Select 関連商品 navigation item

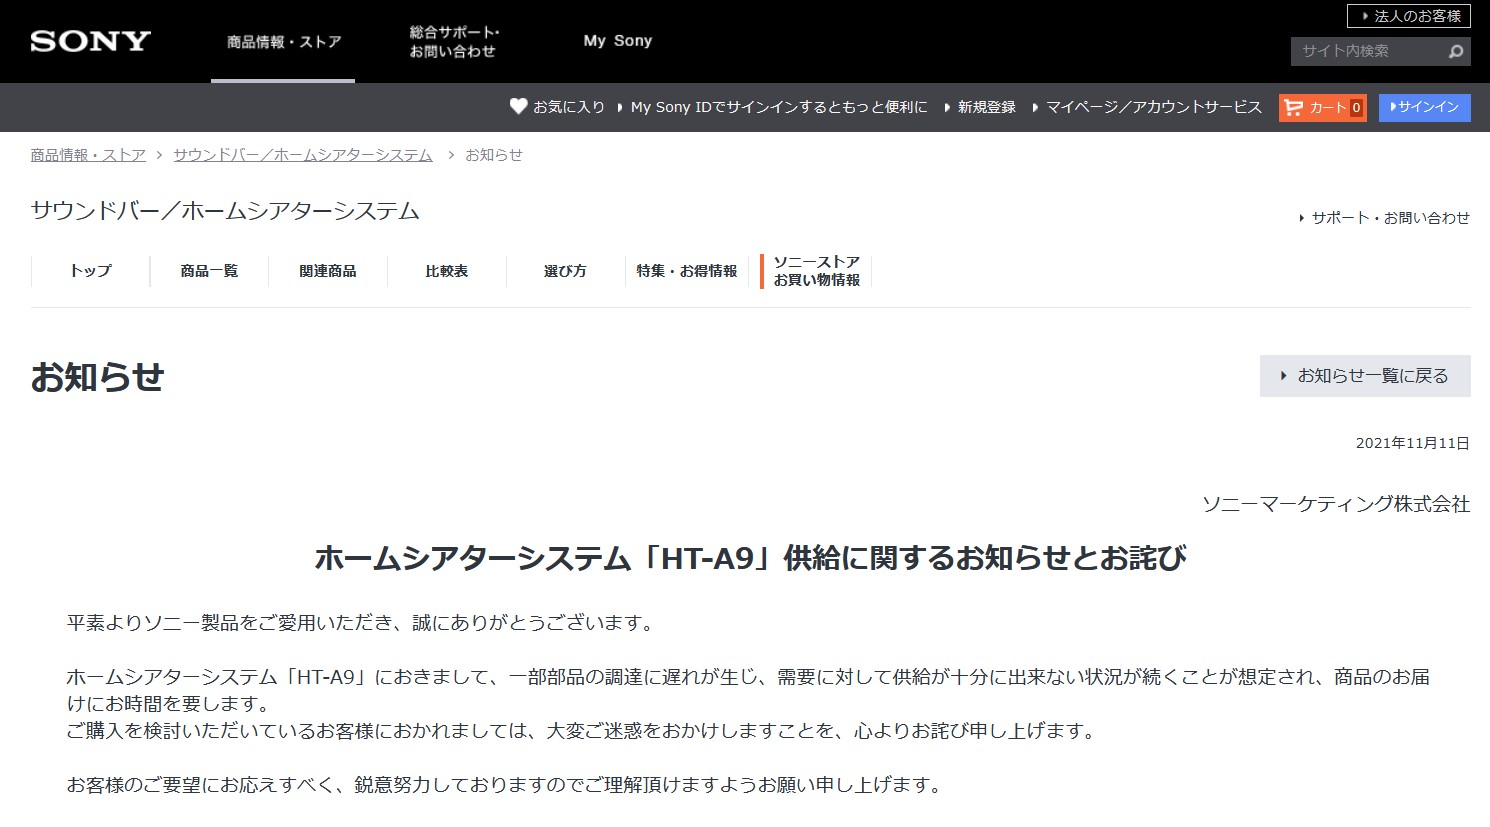point(328,271)
